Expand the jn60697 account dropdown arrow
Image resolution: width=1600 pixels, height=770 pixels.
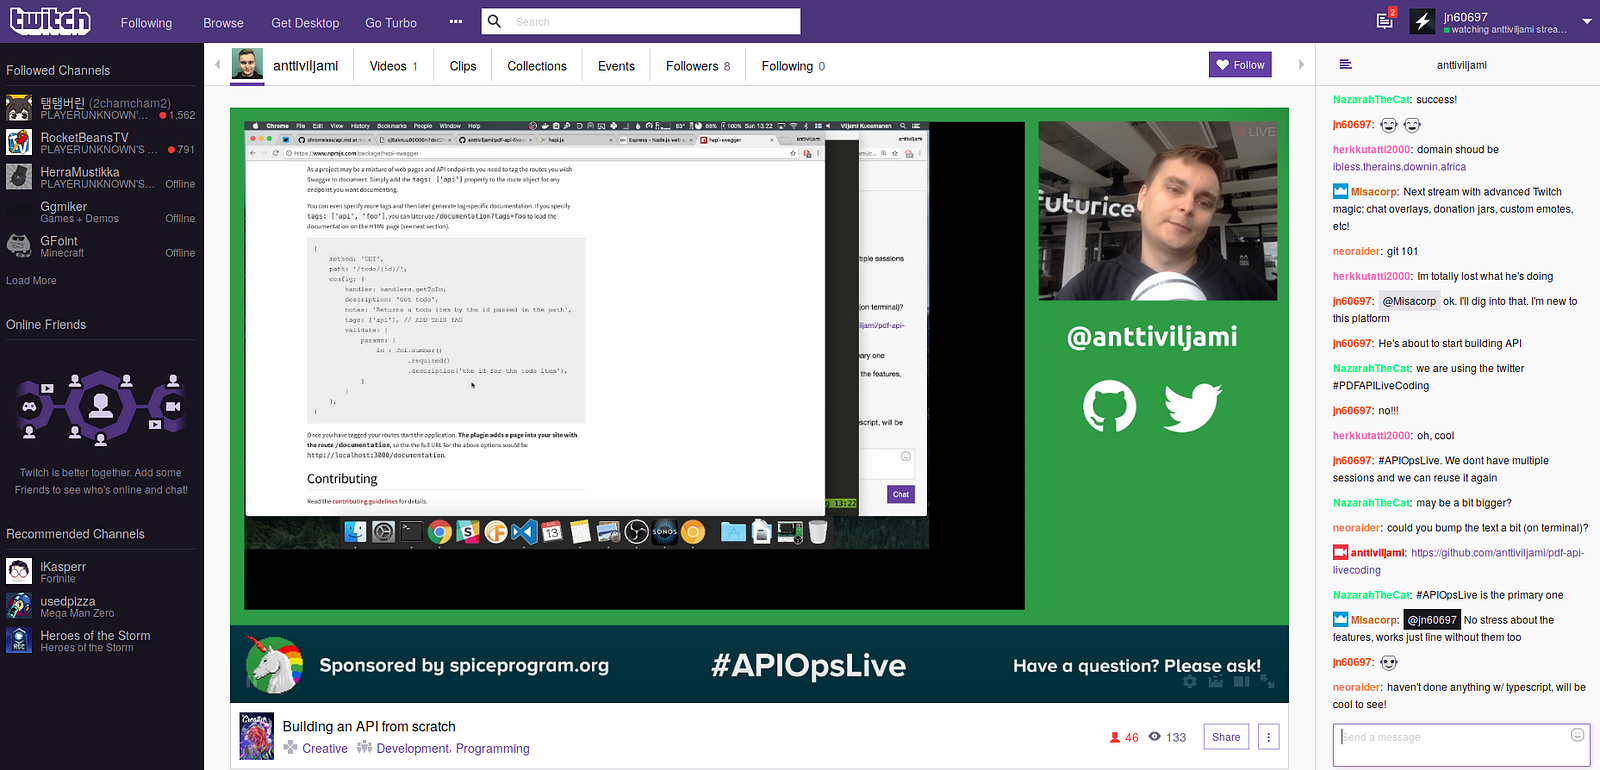tap(1586, 21)
